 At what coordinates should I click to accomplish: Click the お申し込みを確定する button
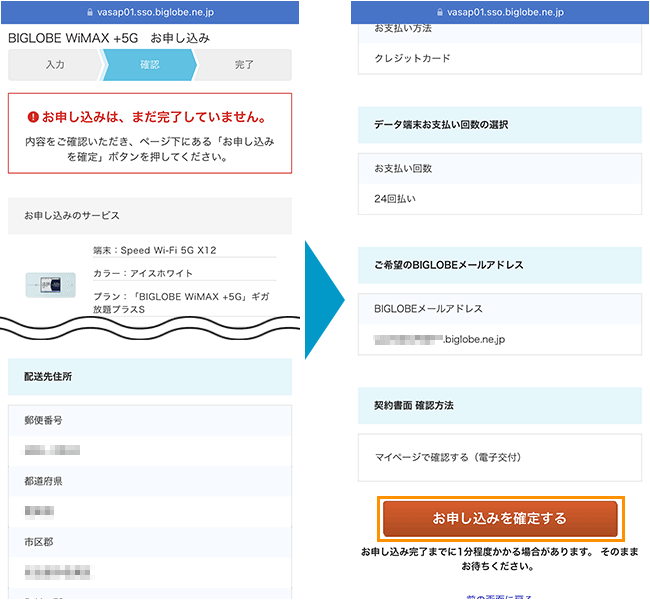coord(500,518)
